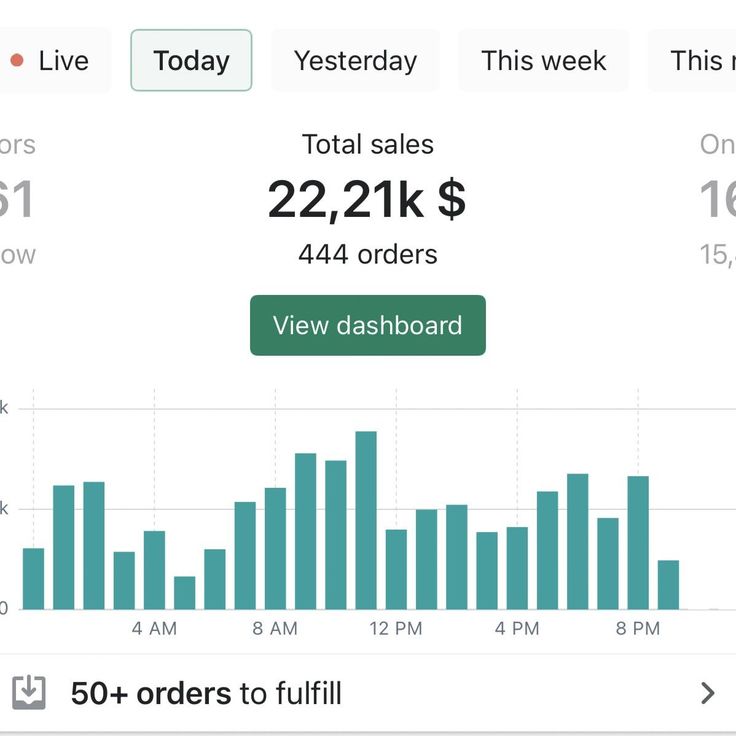Click the 4 AM axis label

[154, 629]
